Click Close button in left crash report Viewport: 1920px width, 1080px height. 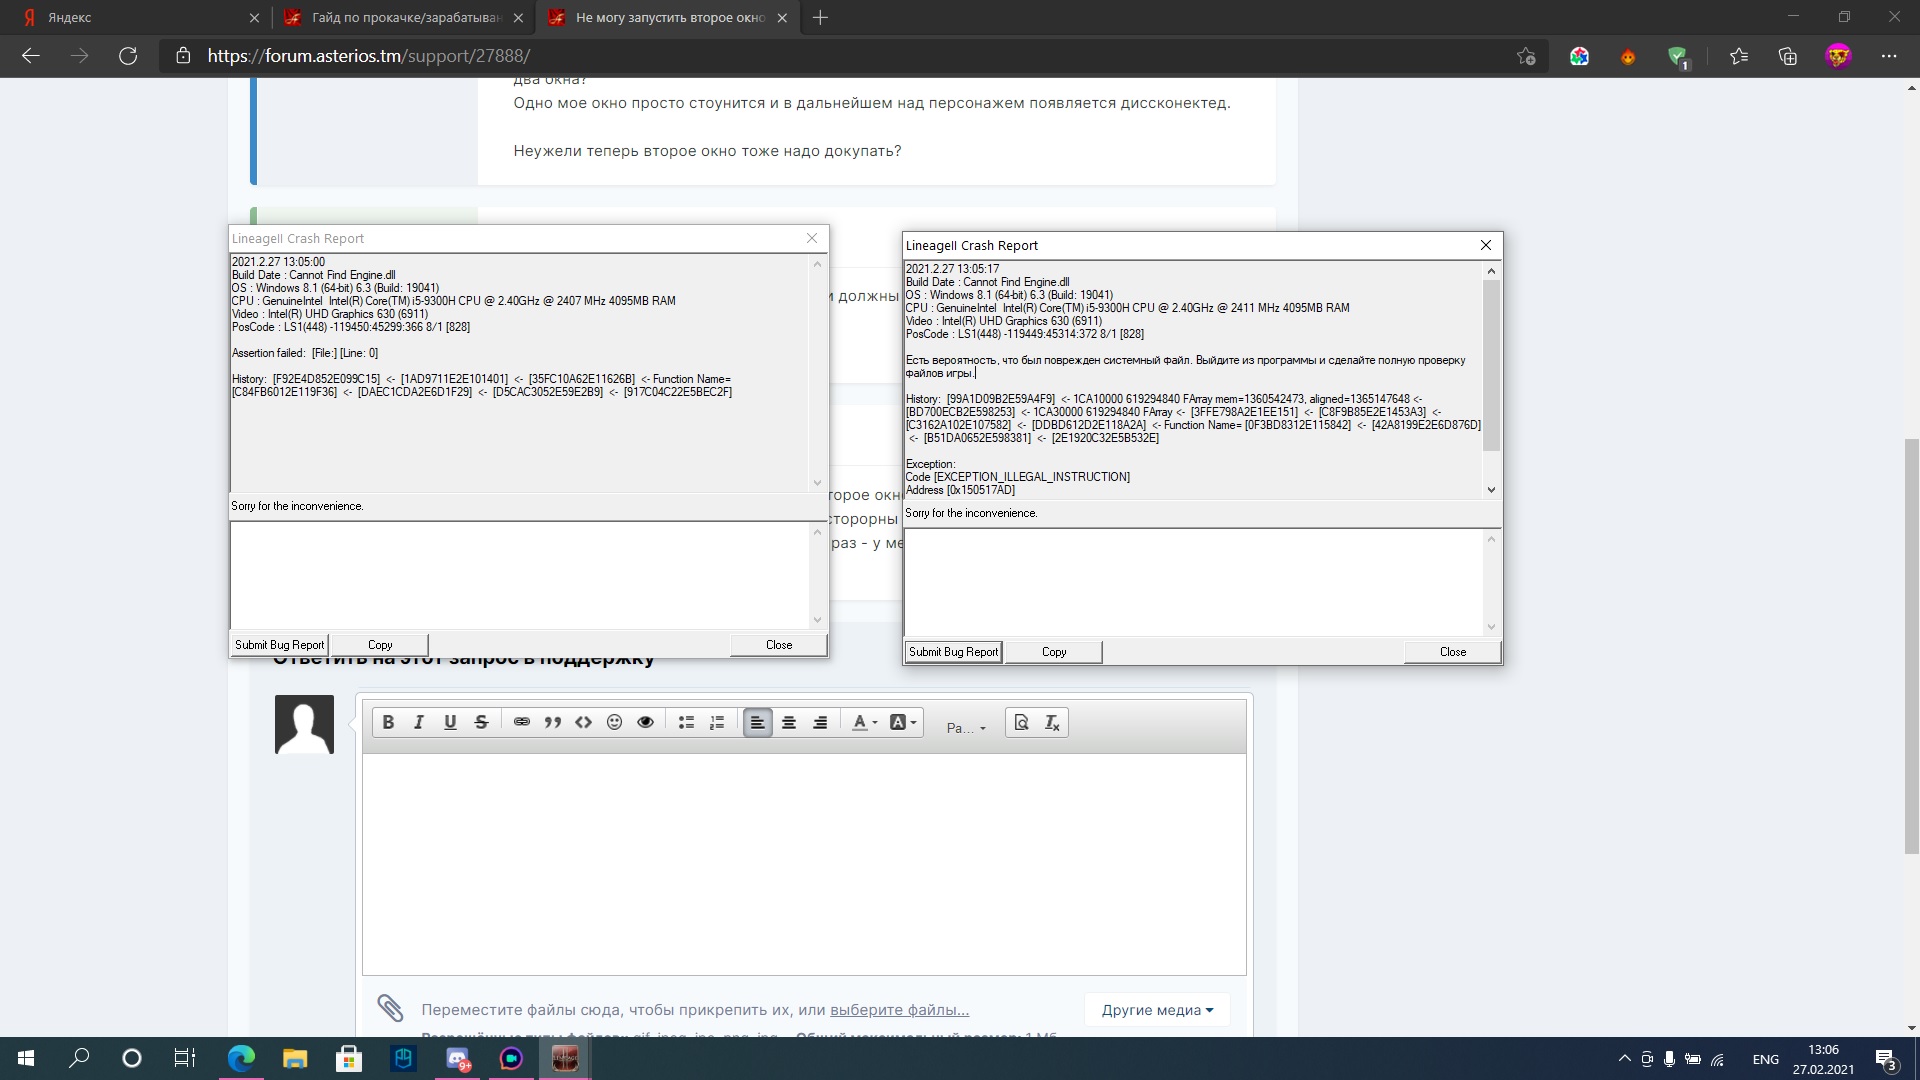tap(778, 645)
